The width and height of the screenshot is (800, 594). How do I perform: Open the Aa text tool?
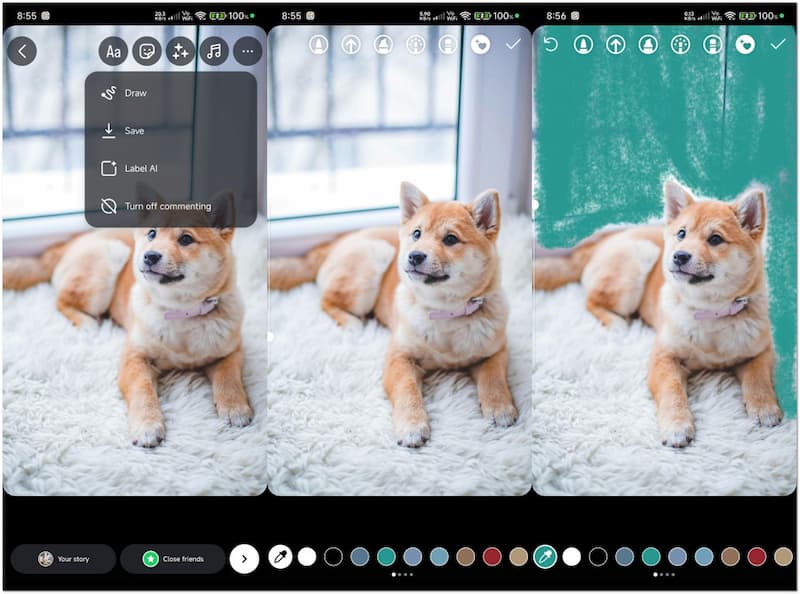tap(113, 51)
